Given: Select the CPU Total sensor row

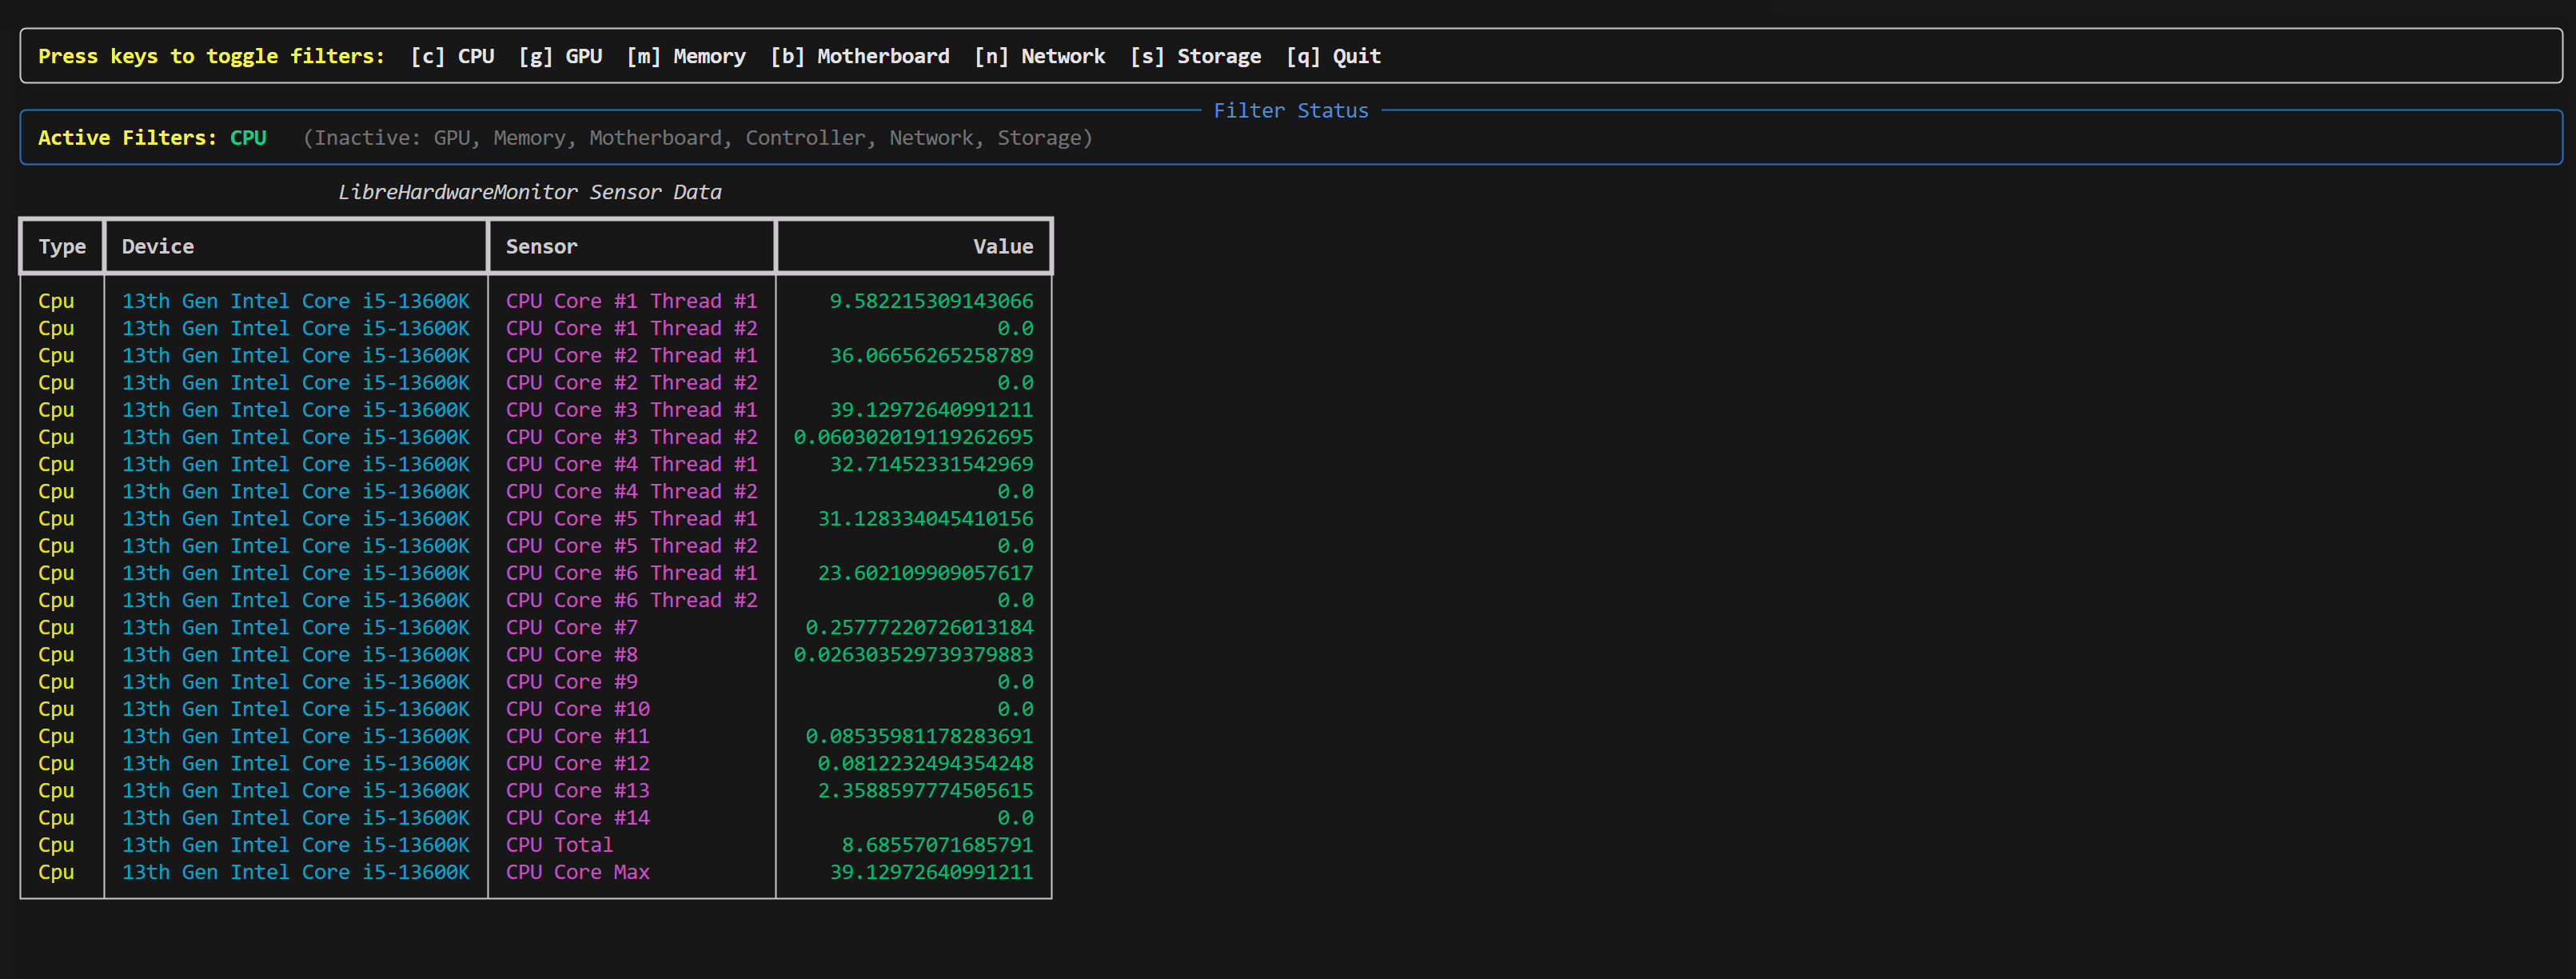Looking at the screenshot, I should (559, 845).
